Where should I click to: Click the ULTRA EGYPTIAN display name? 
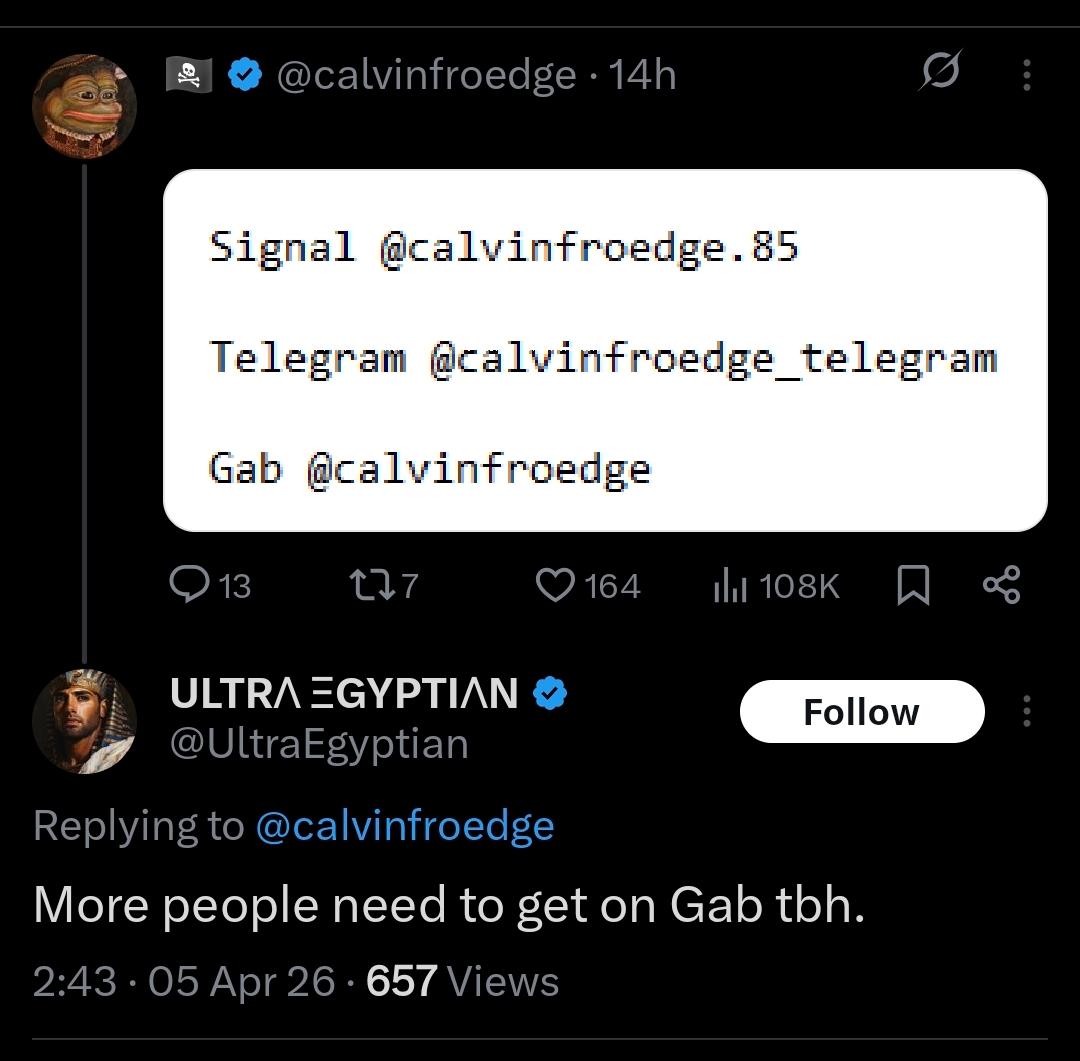(x=344, y=693)
